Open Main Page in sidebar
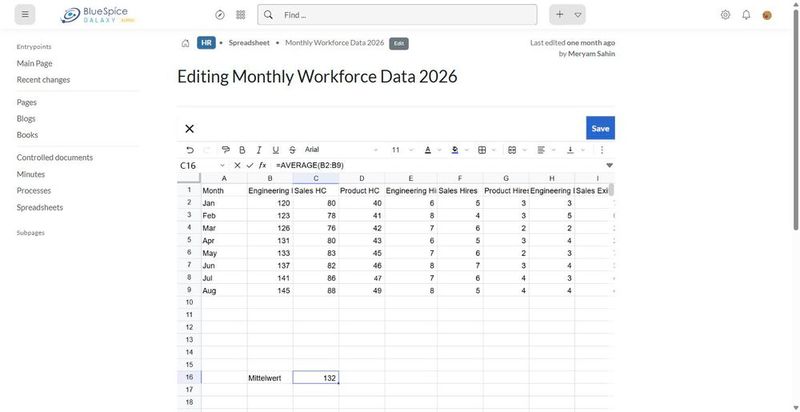This screenshot has height=412, width=800. coord(34,63)
